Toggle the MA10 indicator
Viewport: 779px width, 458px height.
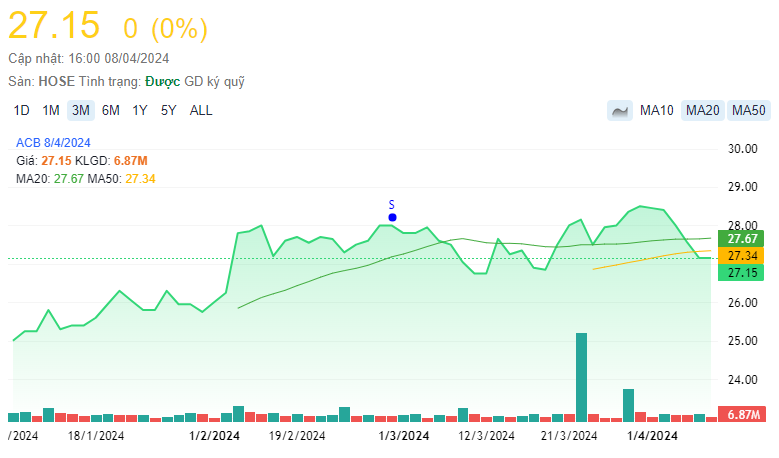(x=656, y=111)
